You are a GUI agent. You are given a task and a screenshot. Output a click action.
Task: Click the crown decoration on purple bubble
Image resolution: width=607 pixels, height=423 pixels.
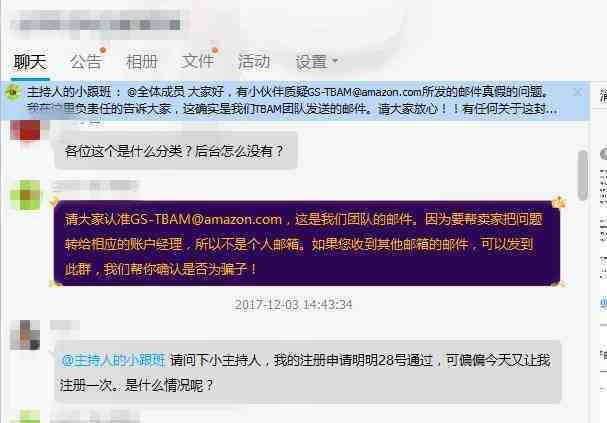tap(559, 202)
